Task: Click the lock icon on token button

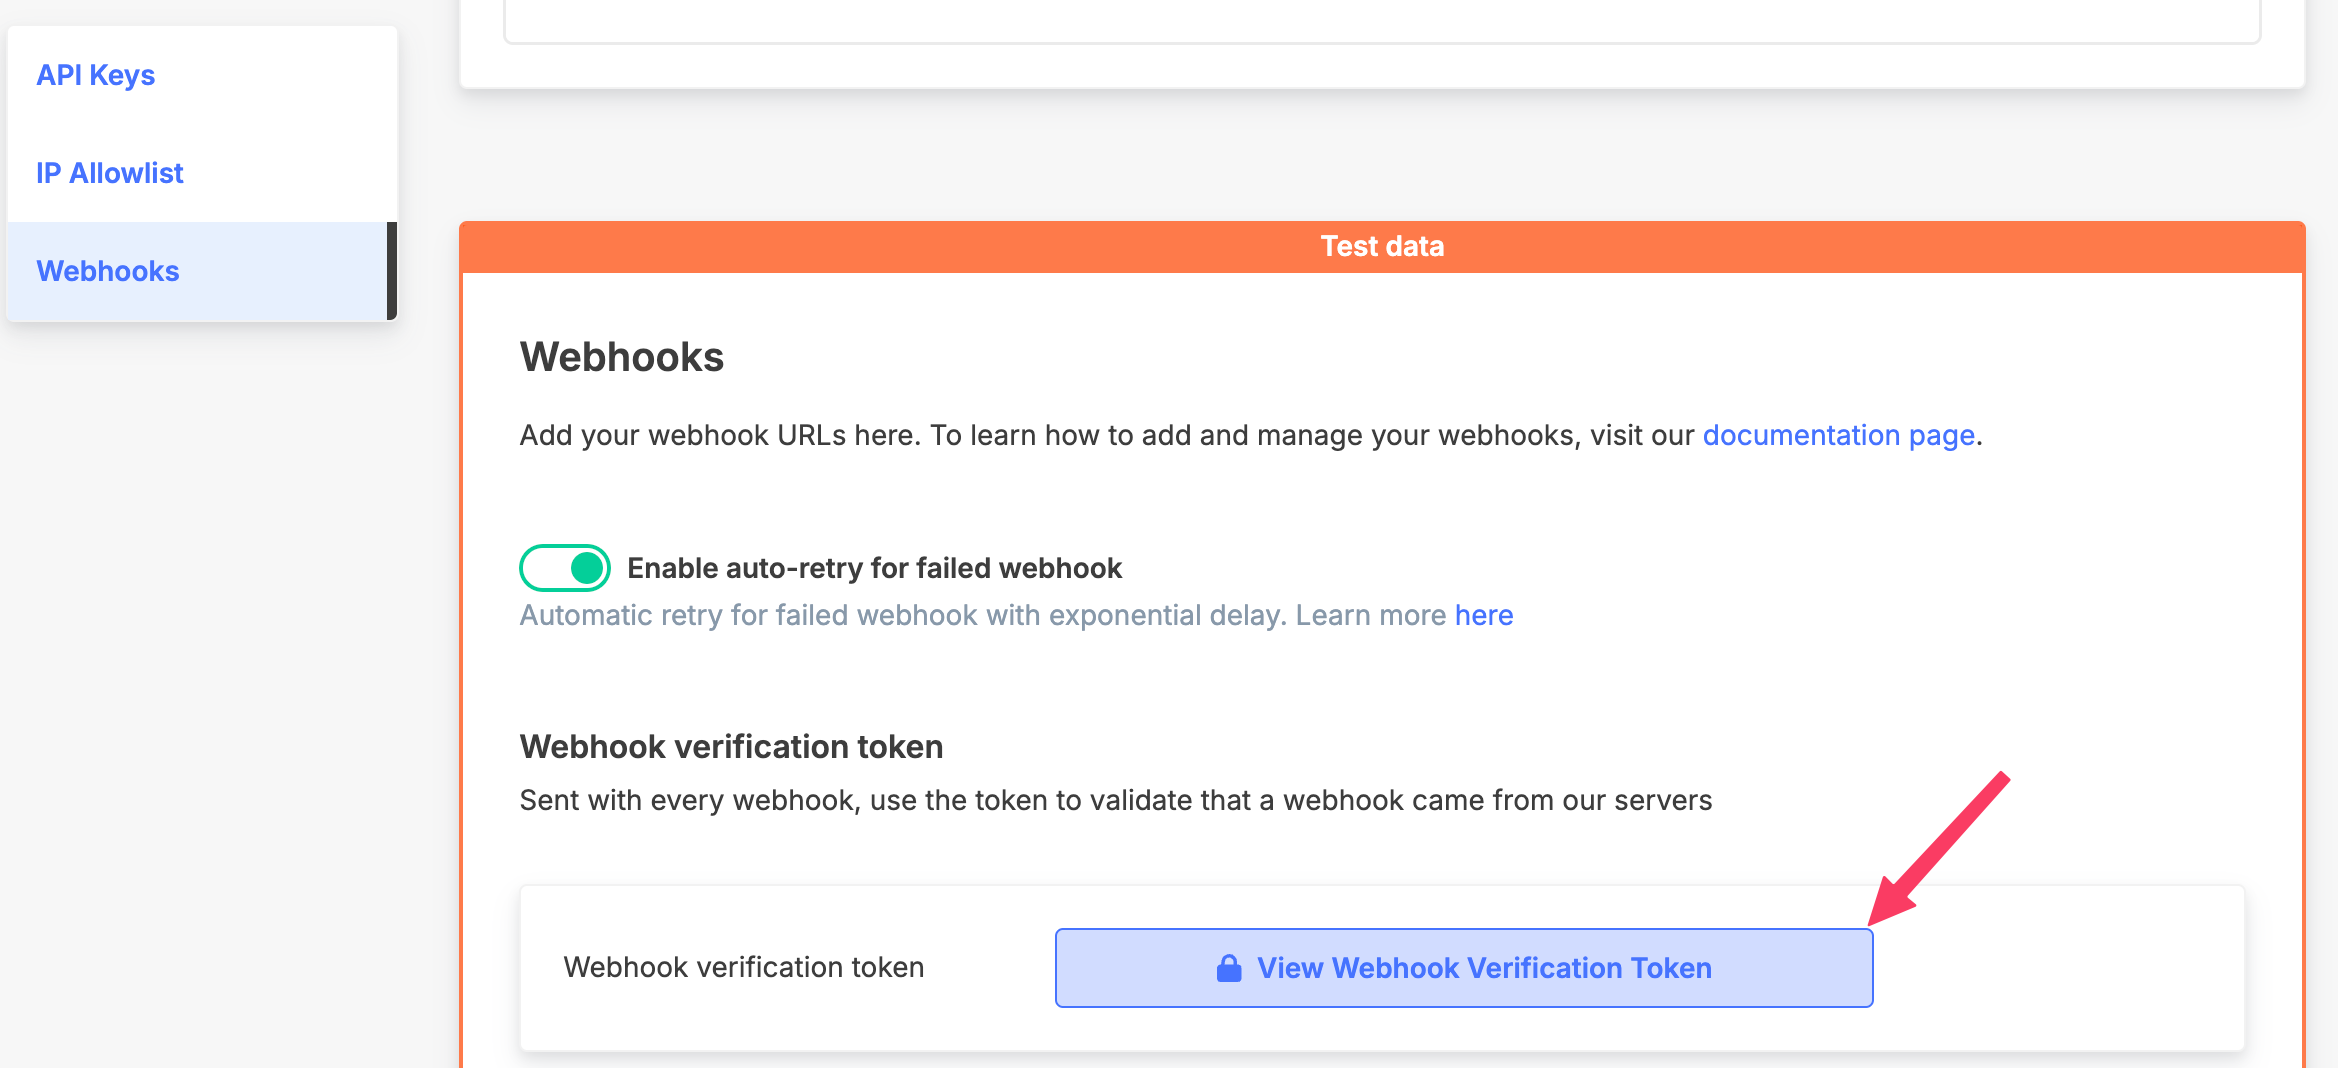Action: pos(1229,968)
